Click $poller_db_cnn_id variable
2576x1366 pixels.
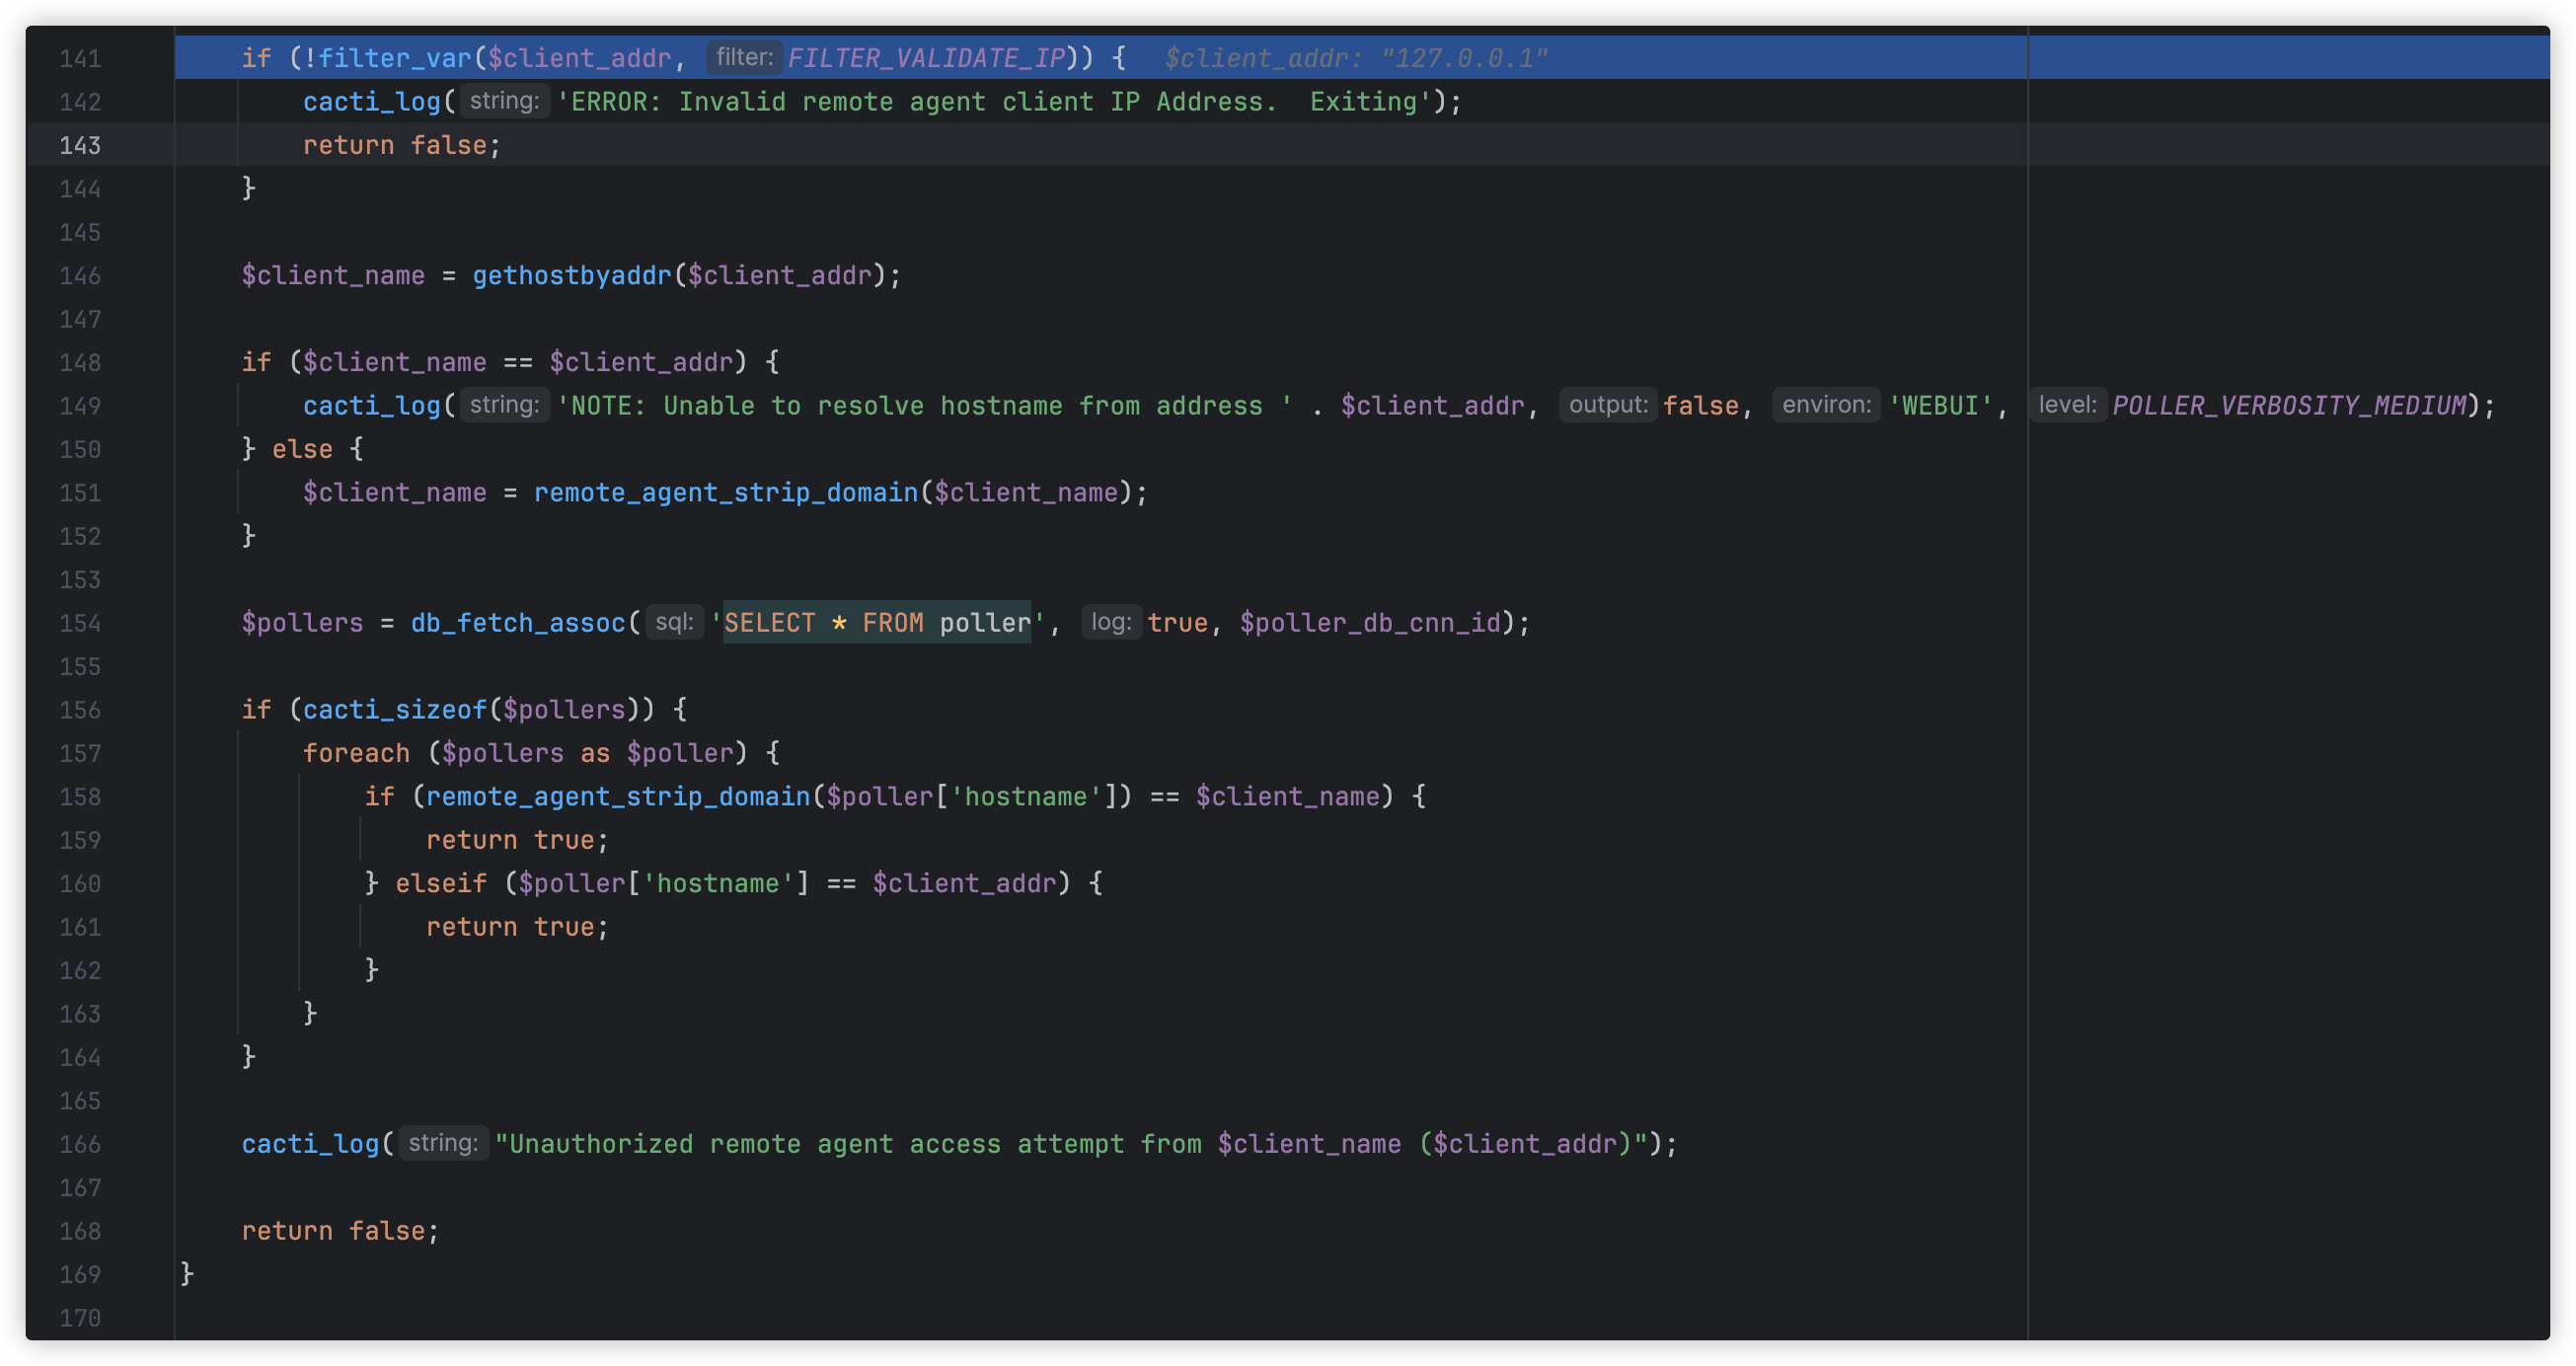tap(1370, 623)
